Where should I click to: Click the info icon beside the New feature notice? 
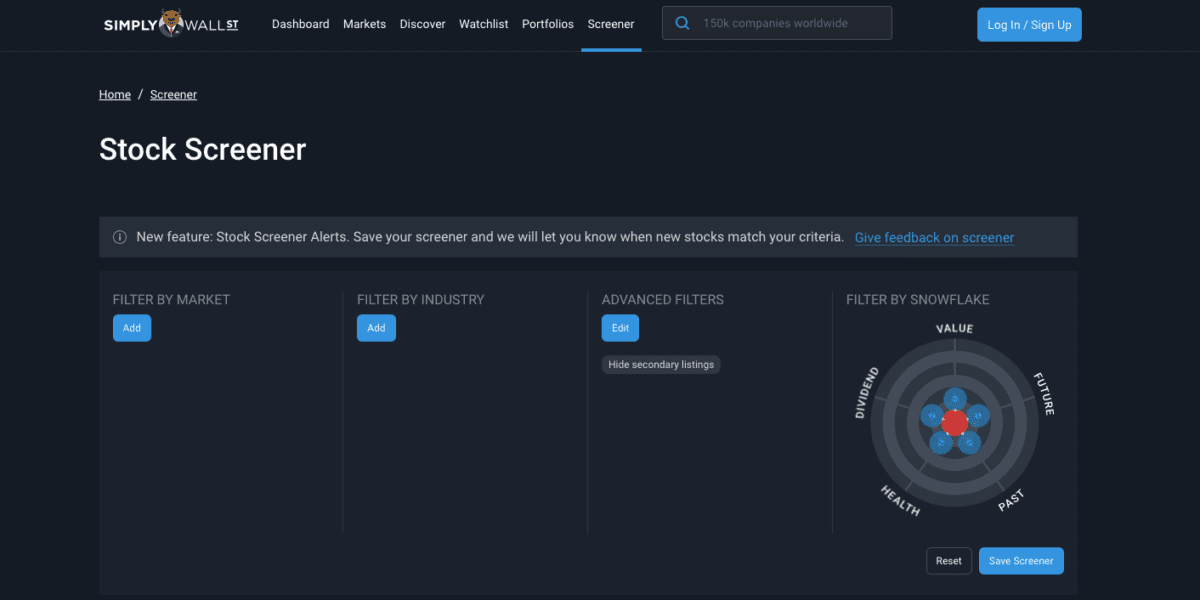click(x=120, y=238)
